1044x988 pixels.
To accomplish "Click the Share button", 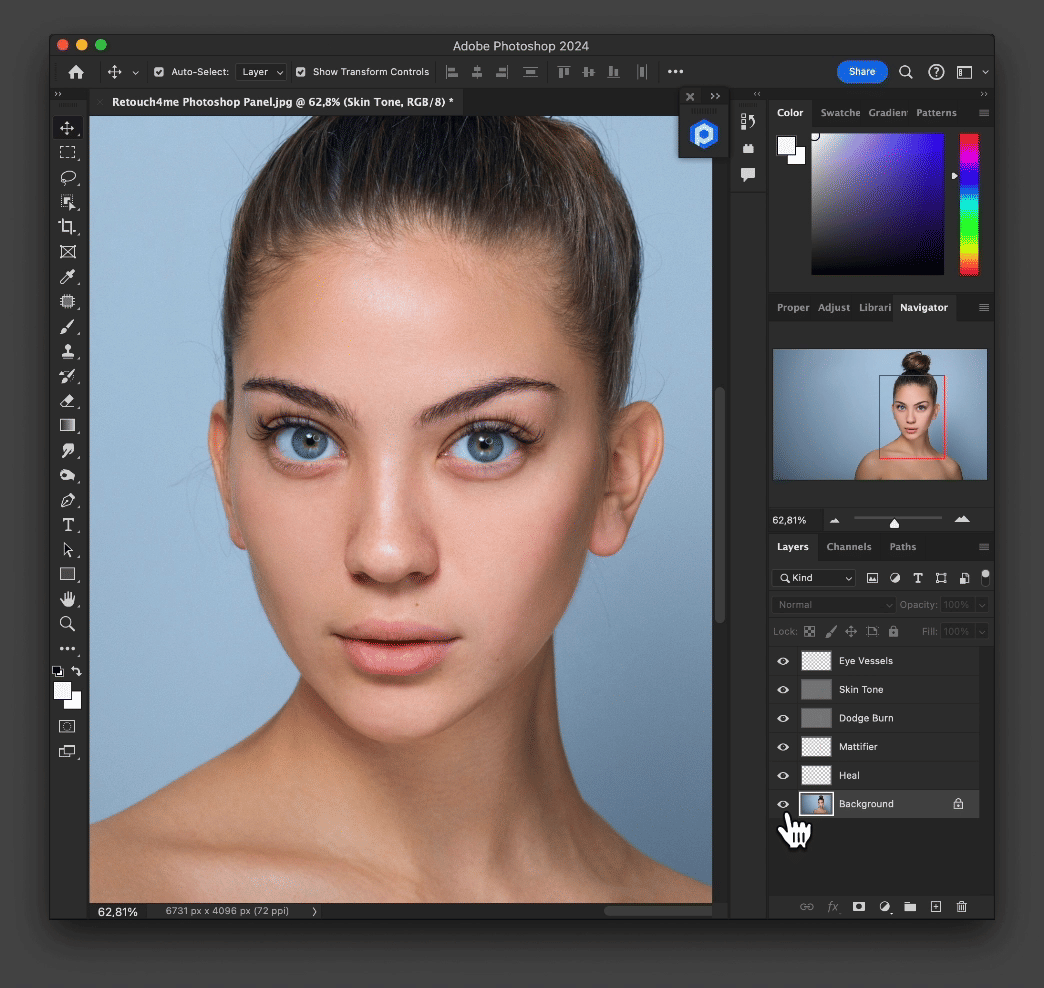I will (861, 72).
